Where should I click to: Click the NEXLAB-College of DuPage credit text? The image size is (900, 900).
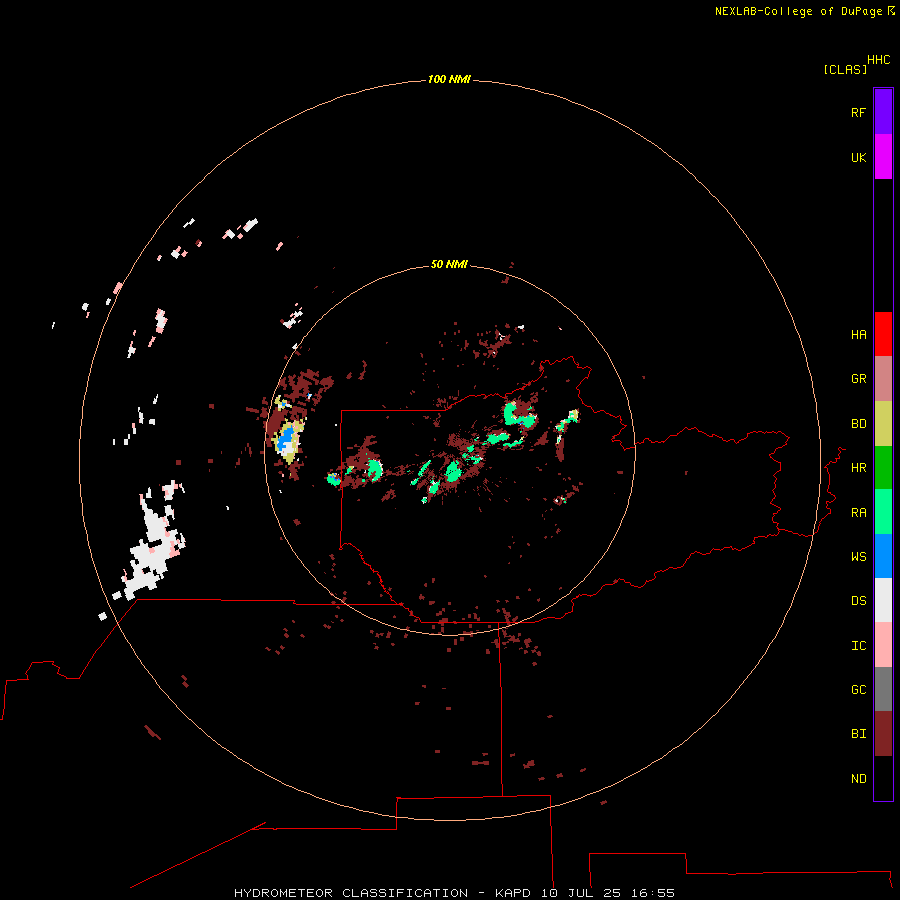tap(798, 11)
